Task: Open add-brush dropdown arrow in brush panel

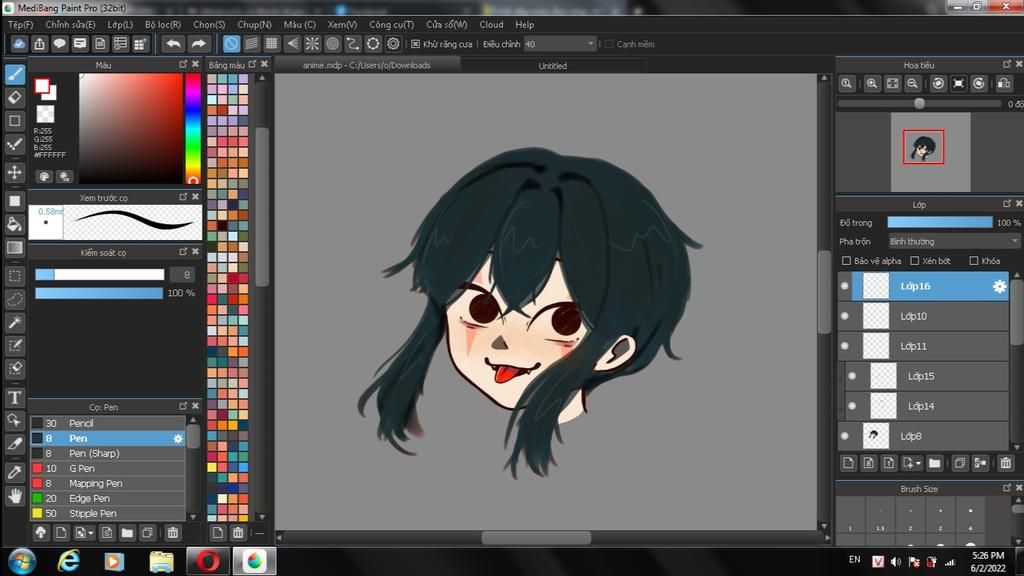Action: click(90, 533)
